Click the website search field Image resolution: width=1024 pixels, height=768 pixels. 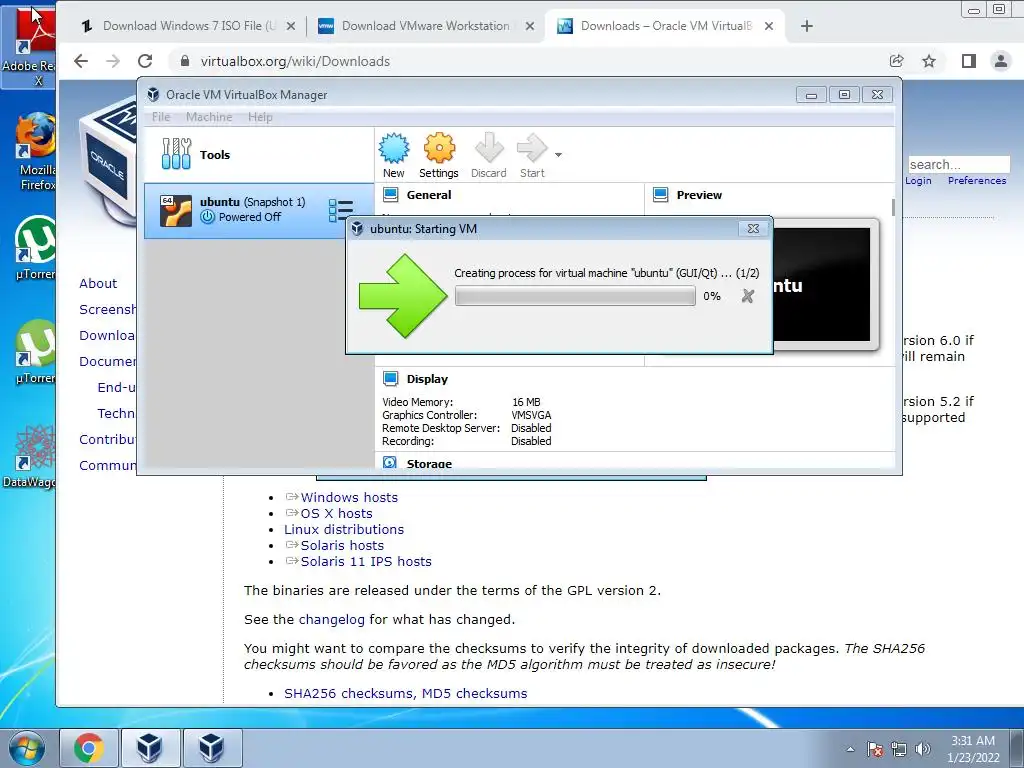click(959, 165)
